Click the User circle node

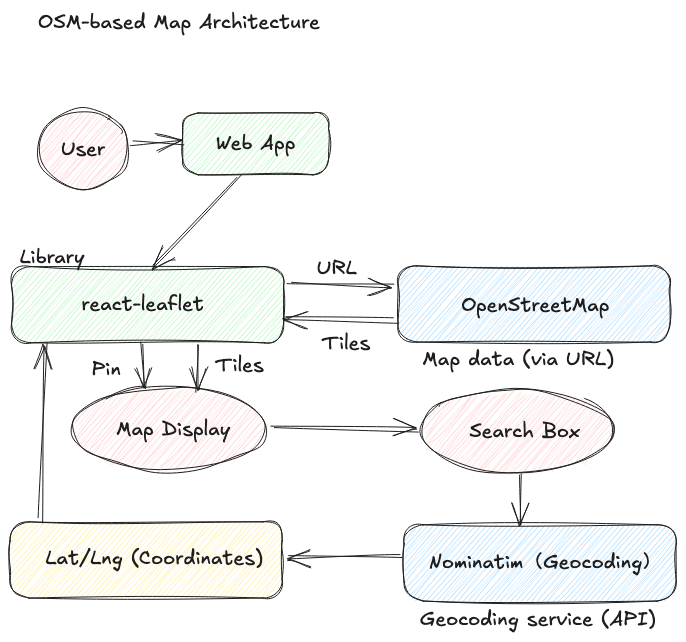click(x=83, y=149)
